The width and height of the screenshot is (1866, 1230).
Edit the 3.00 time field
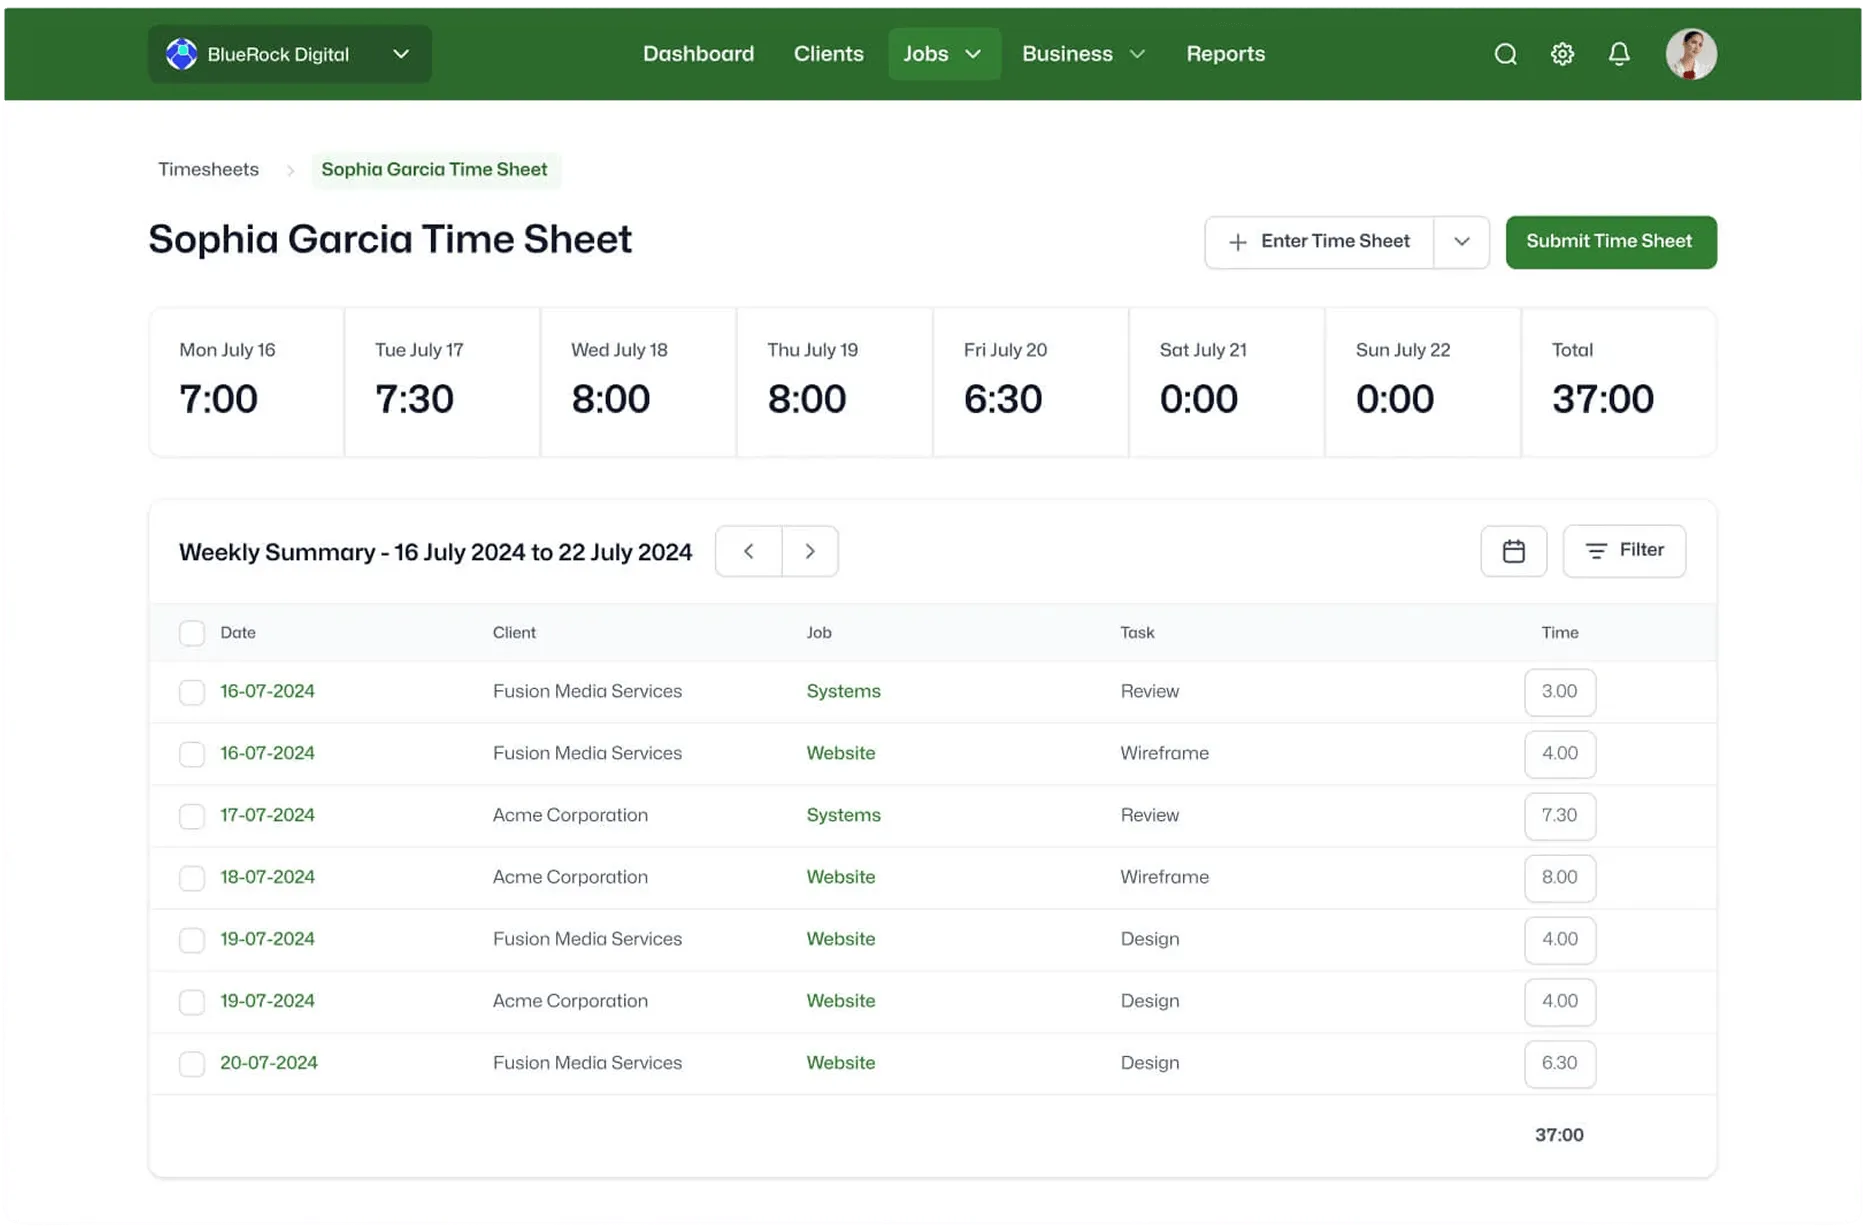(x=1559, y=692)
